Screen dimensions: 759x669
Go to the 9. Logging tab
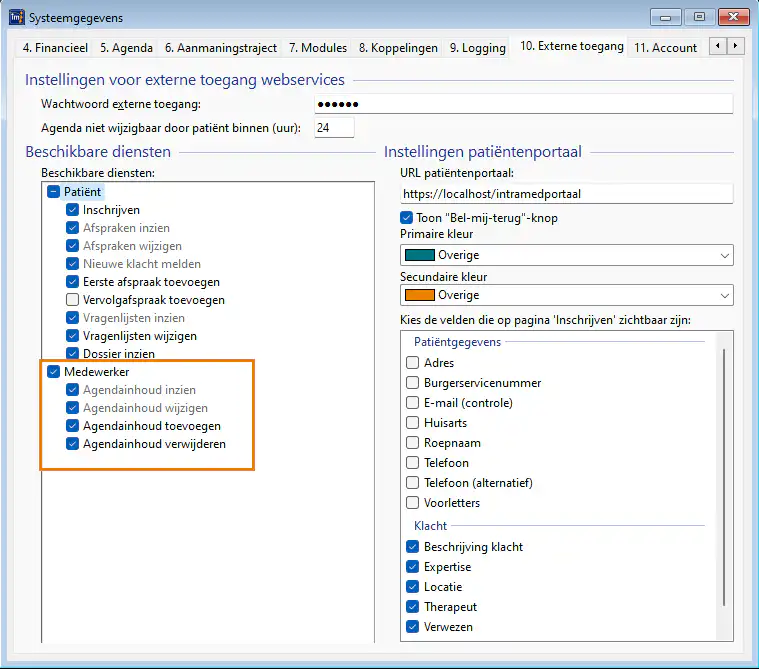pos(477,47)
